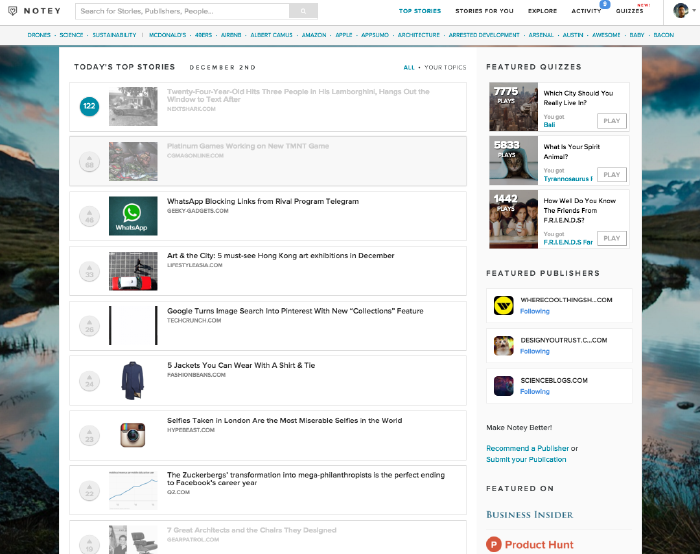The image size is (700, 554).
Task: Open the WhatsApp story thumbnail
Action: coord(133,216)
